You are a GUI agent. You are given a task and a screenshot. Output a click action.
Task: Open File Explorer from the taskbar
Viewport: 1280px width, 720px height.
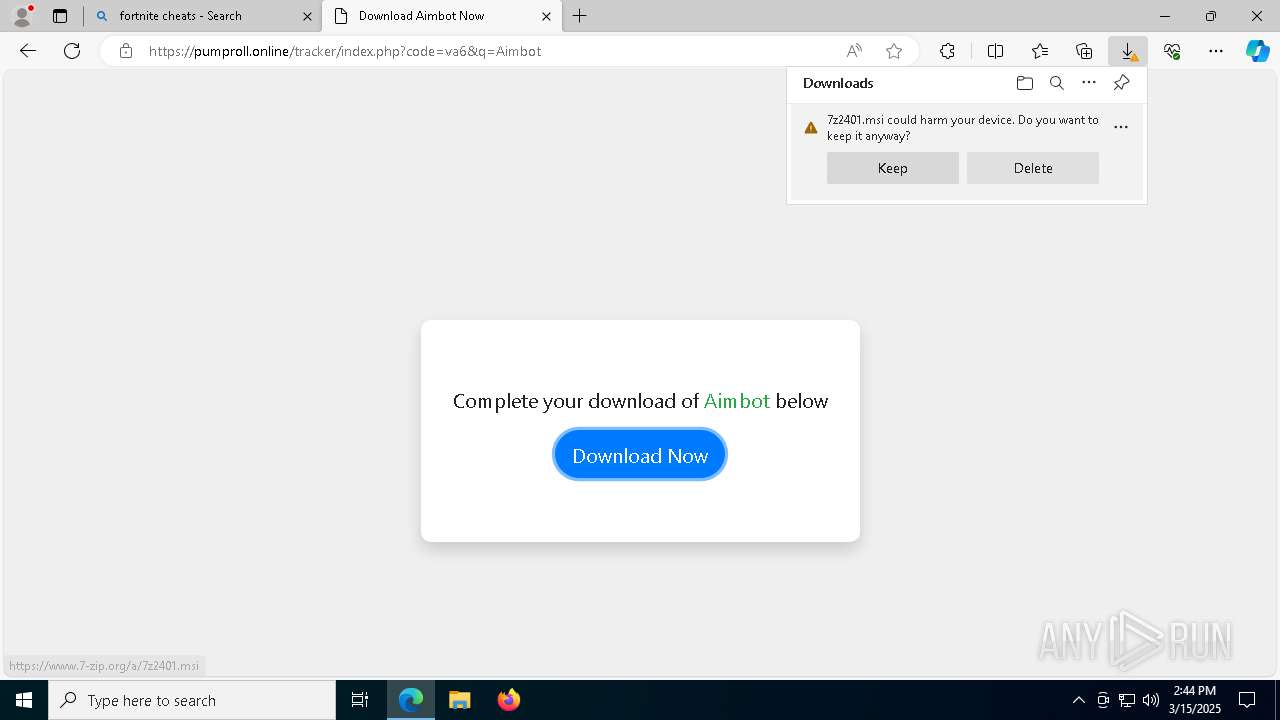[459, 700]
